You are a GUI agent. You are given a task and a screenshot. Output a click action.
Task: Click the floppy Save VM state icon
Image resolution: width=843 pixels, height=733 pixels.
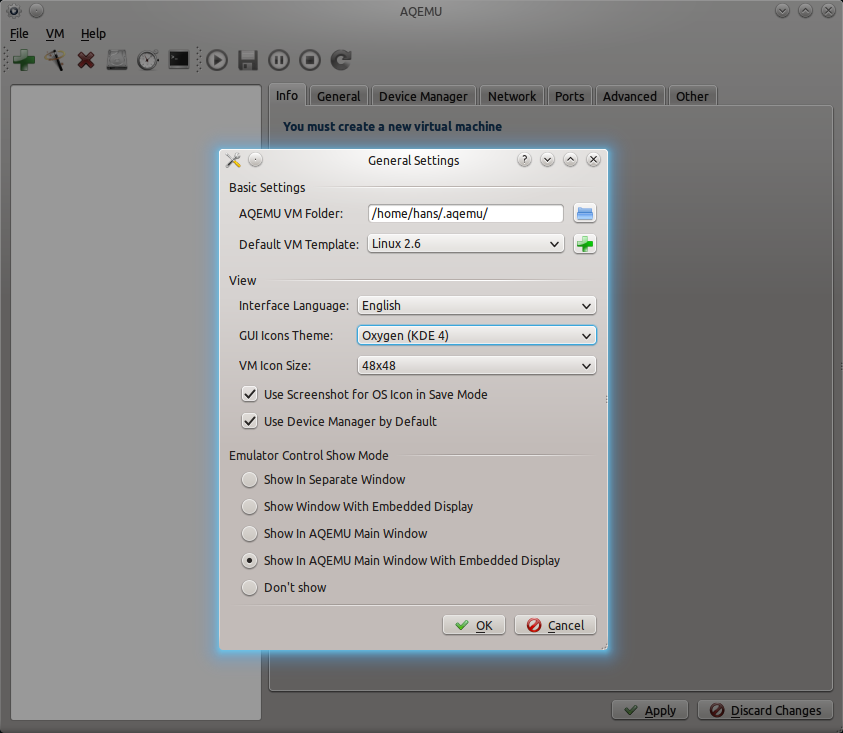point(248,60)
